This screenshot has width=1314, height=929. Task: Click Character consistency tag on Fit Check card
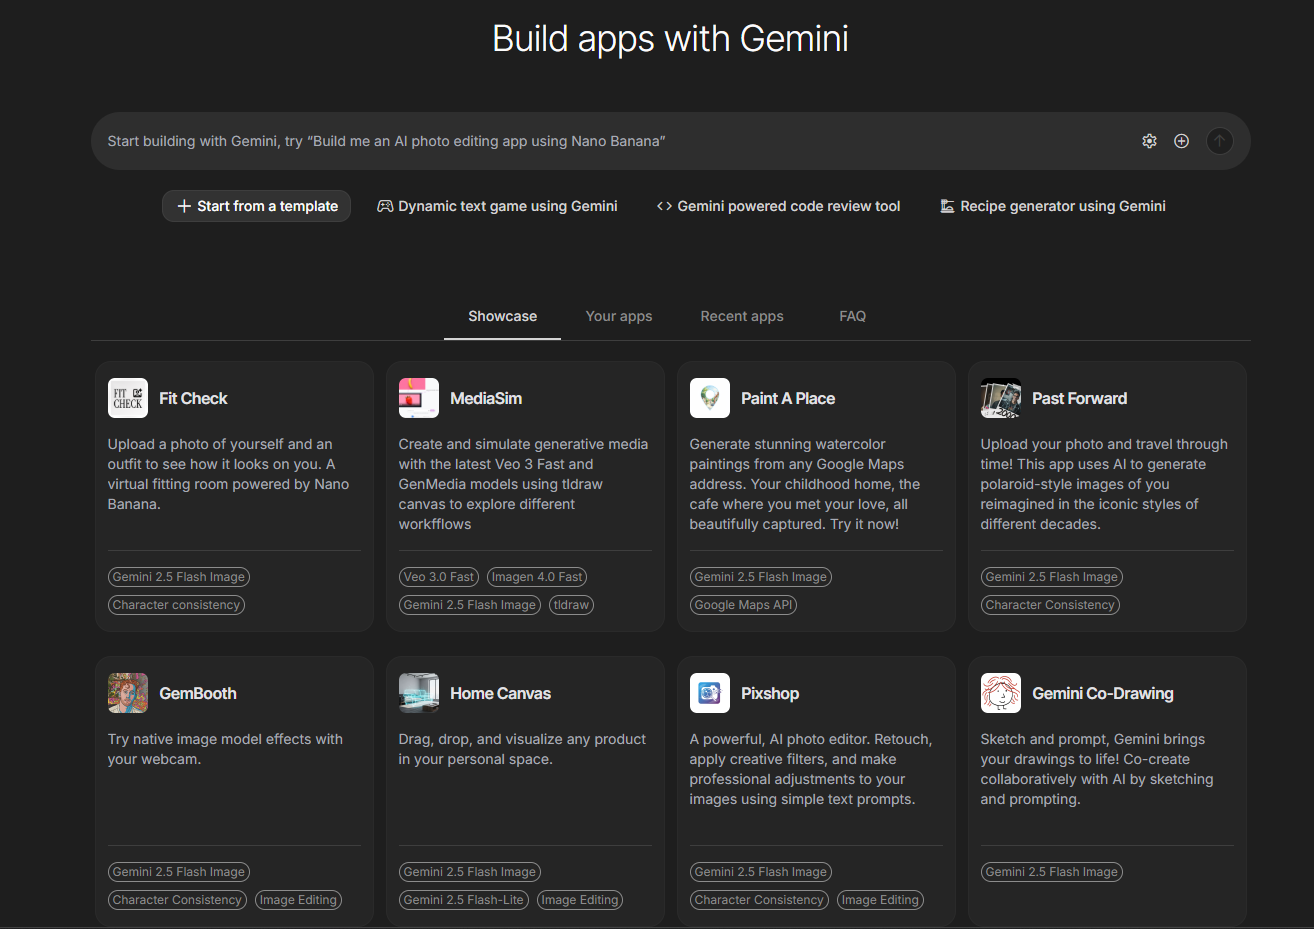tap(176, 605)
